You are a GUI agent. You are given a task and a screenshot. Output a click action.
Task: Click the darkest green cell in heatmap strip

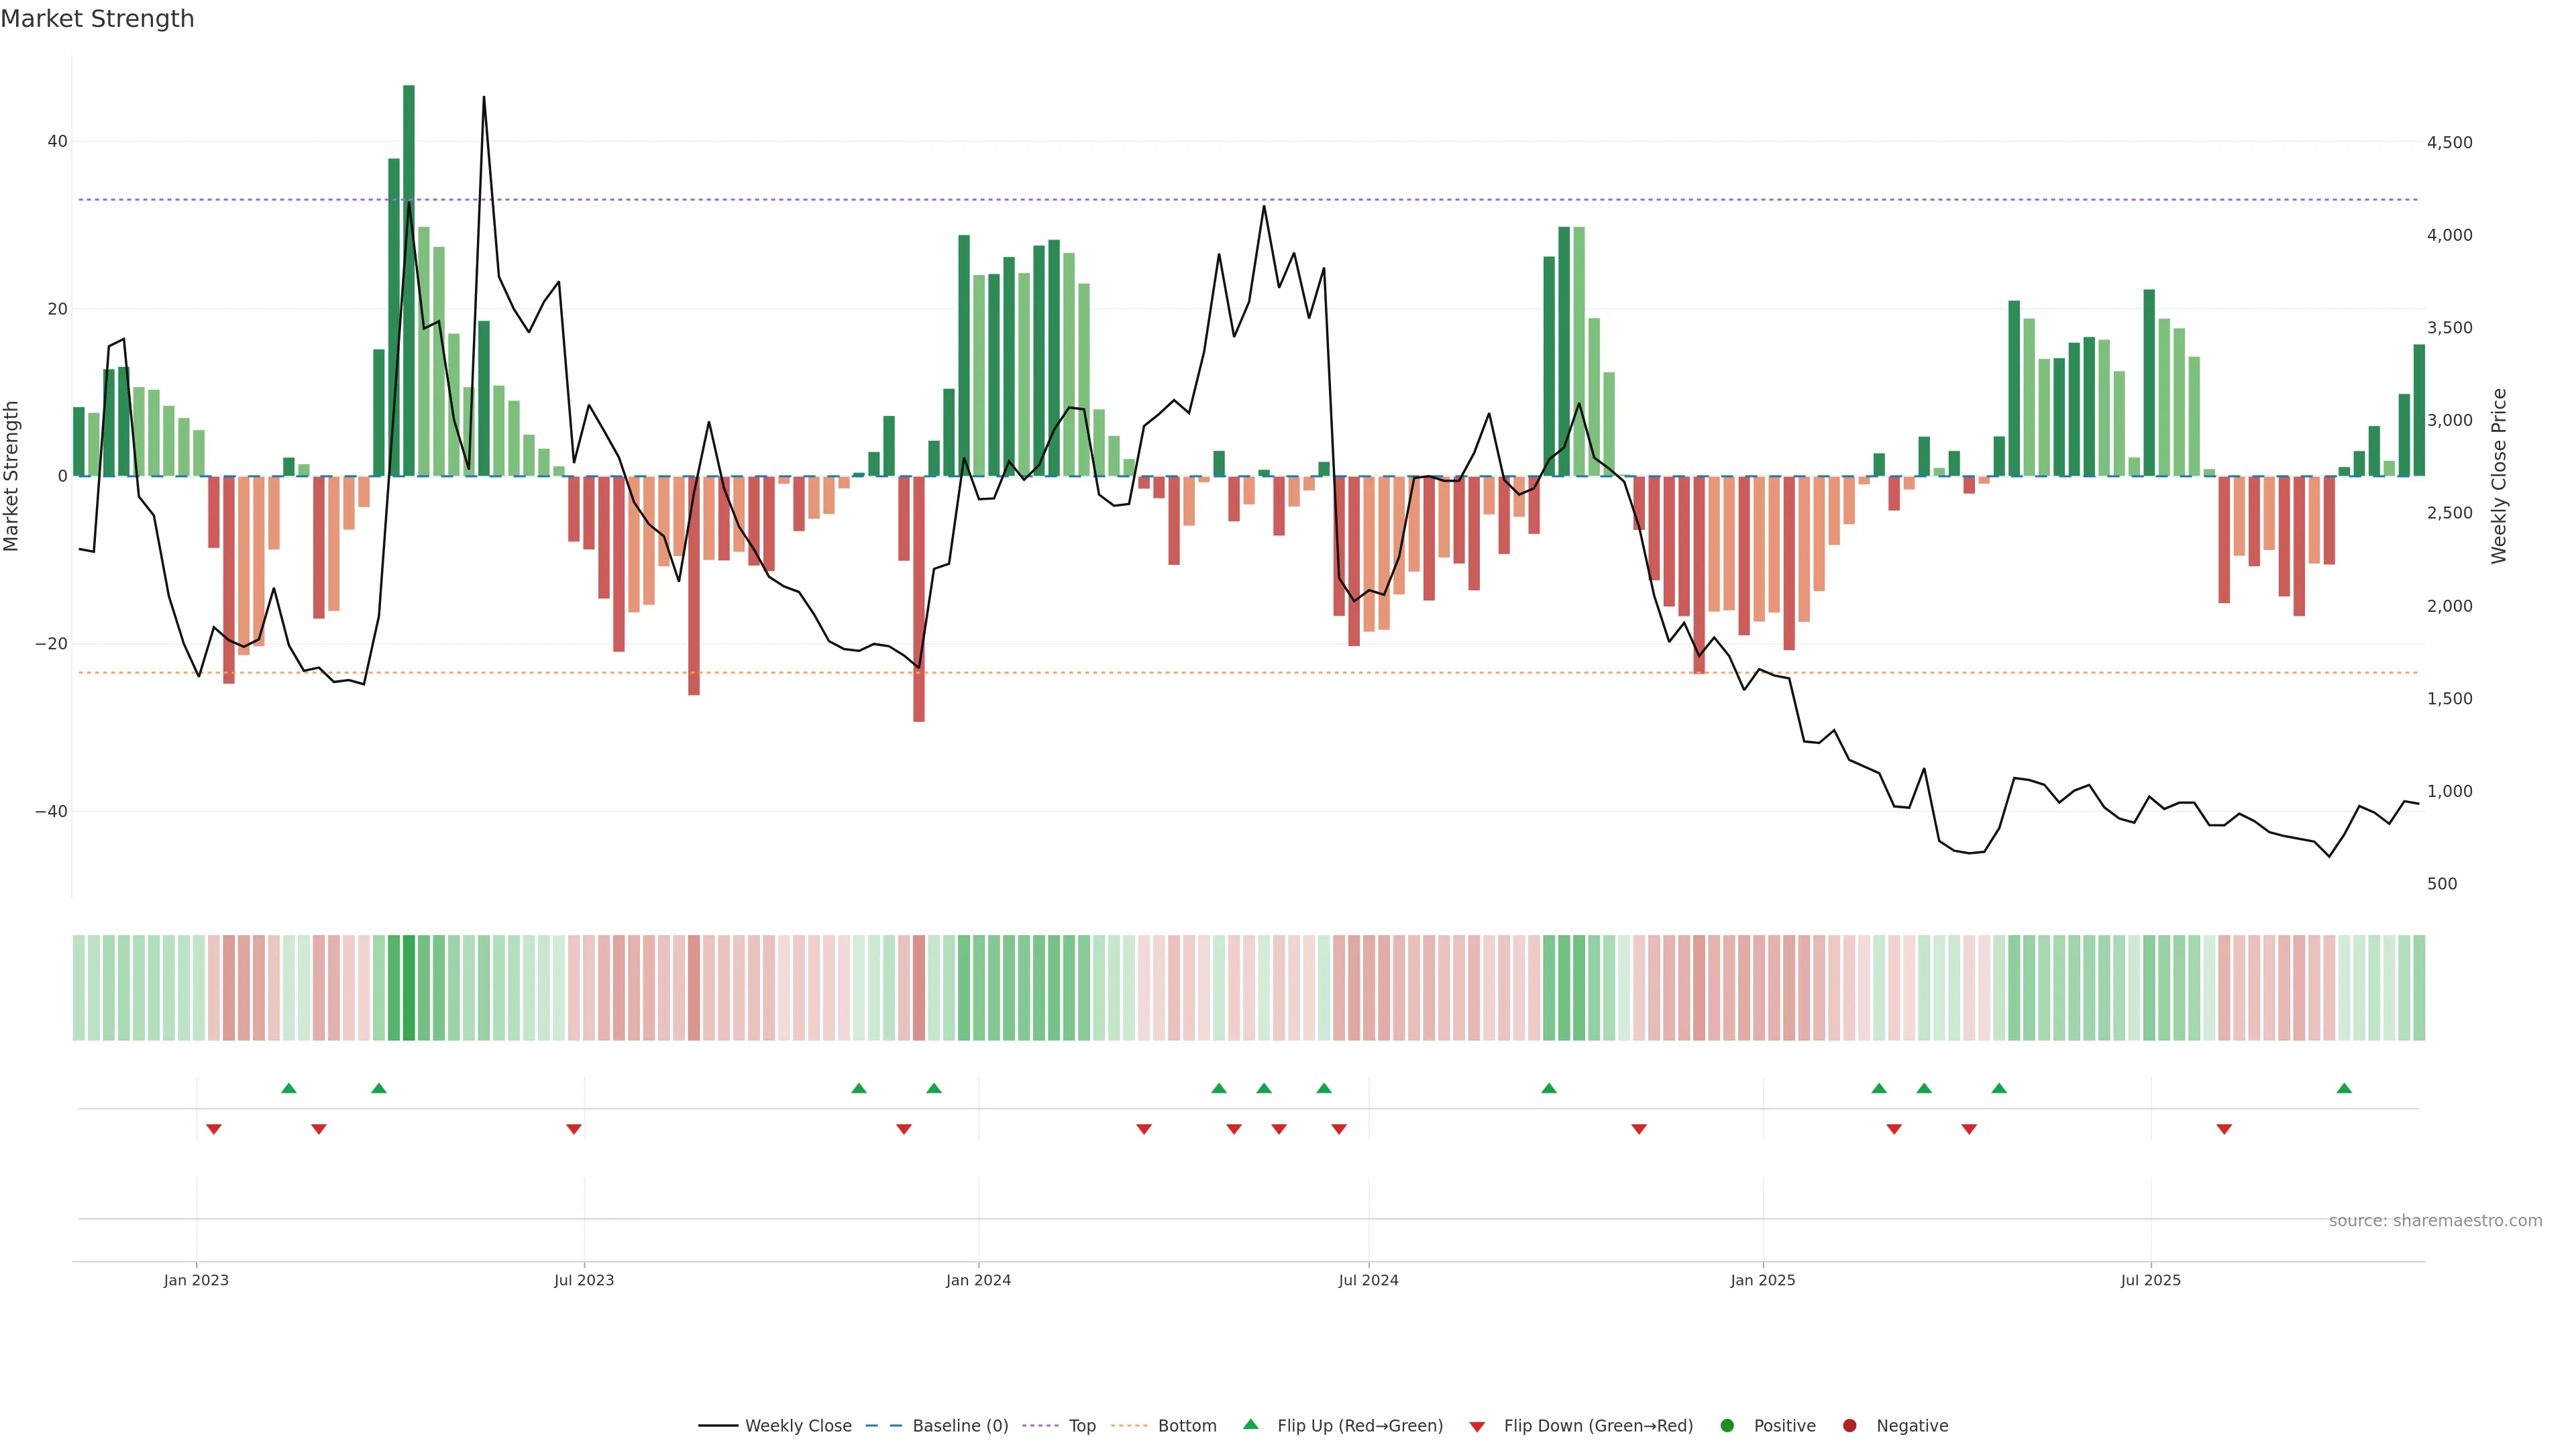pos(408,988)
